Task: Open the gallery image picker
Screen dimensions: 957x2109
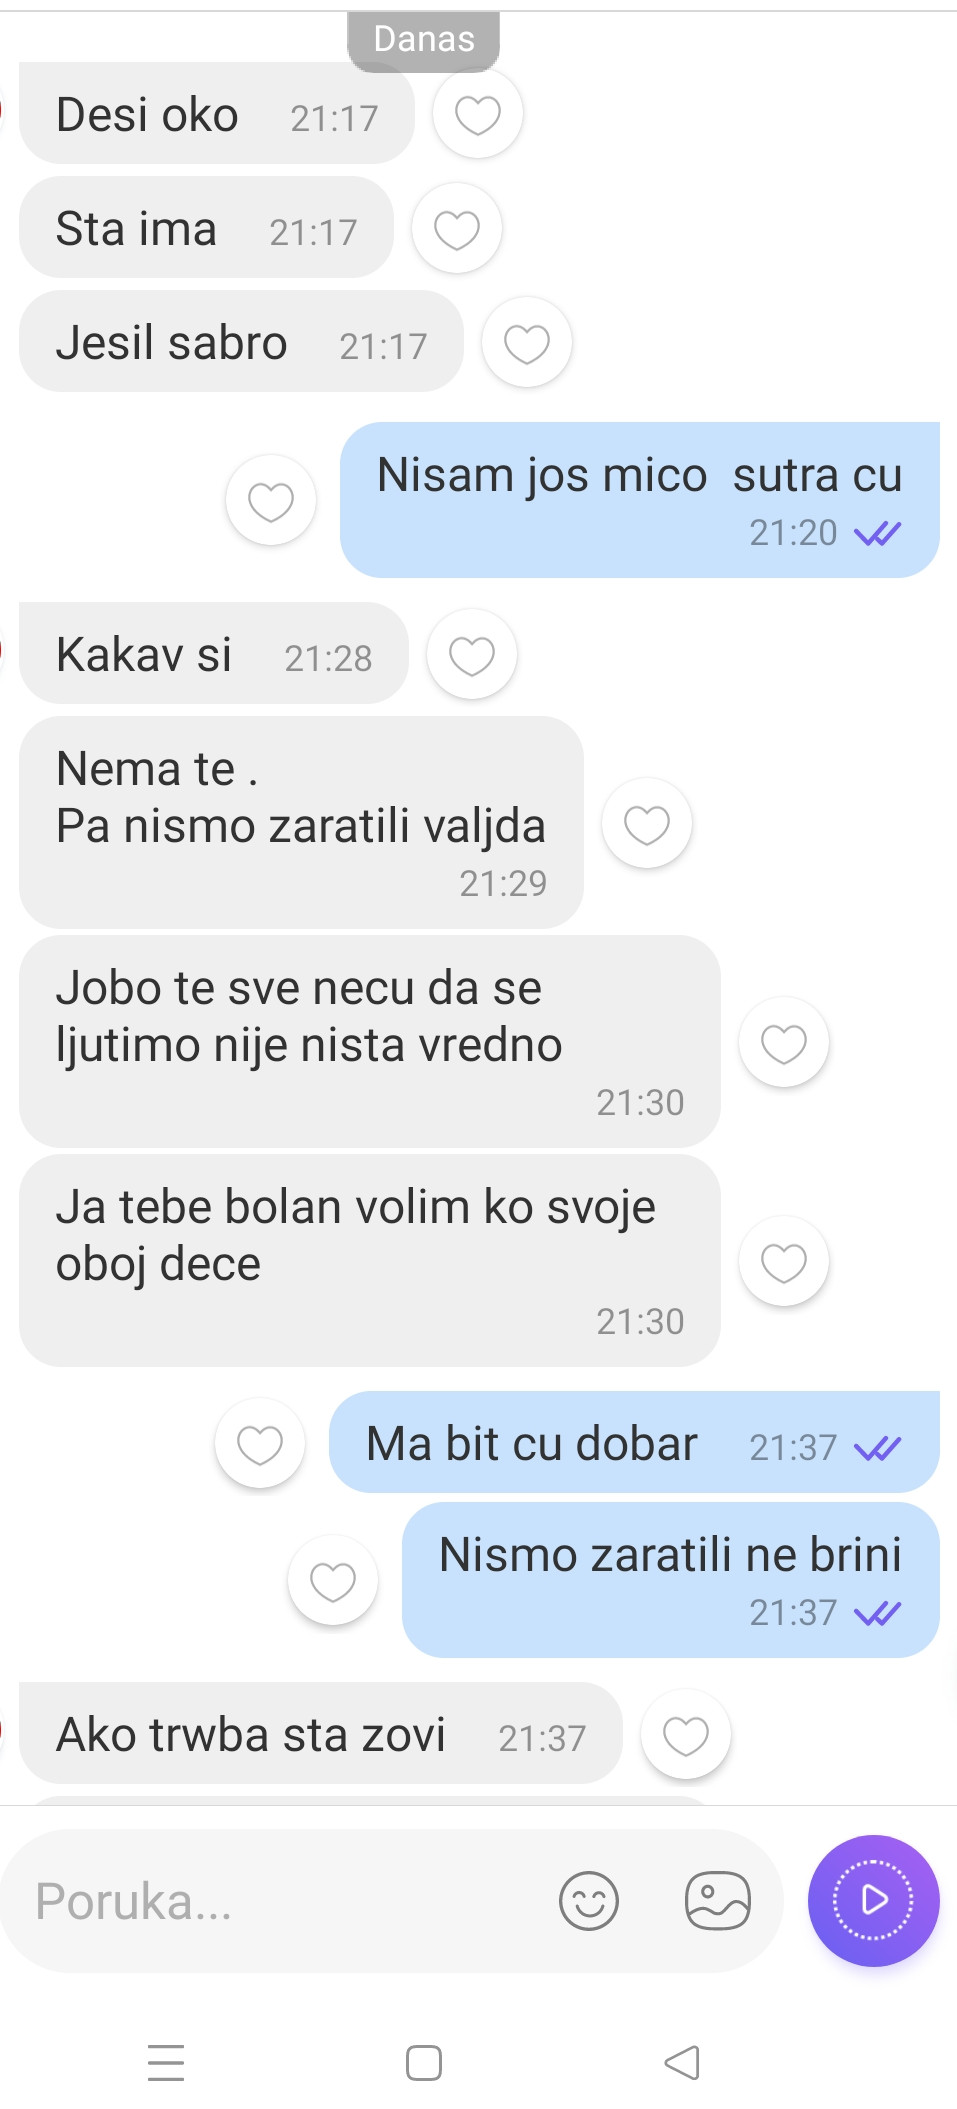Action: (x=718, y=1901)
